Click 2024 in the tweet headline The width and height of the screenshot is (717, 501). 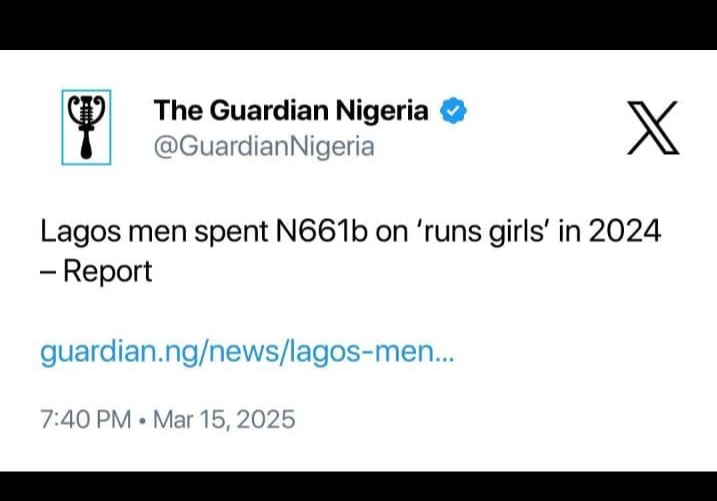[x=624, y=232]
